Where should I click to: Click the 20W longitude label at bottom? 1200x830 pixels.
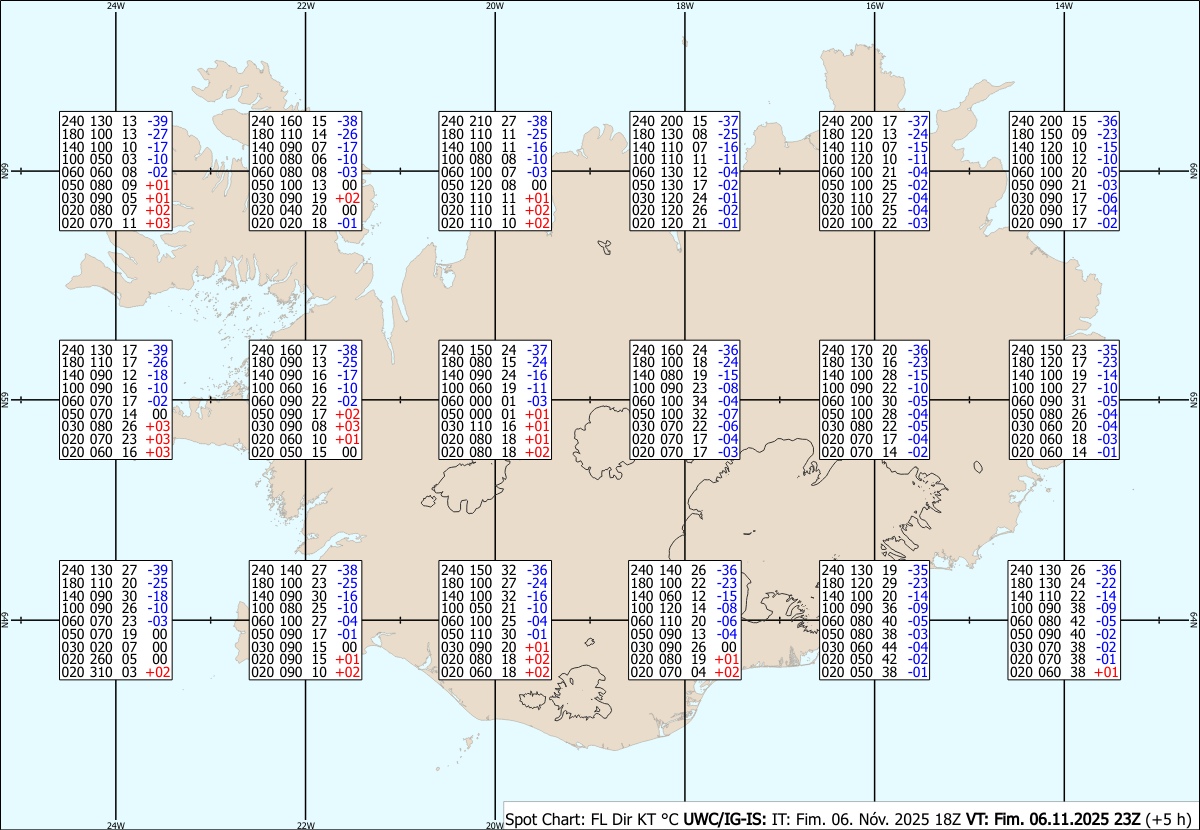coord(494,825)
